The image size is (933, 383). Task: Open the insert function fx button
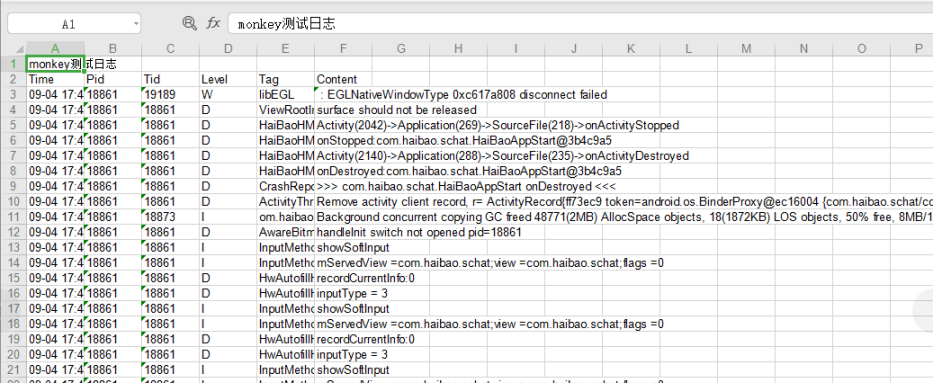[213, 24]
